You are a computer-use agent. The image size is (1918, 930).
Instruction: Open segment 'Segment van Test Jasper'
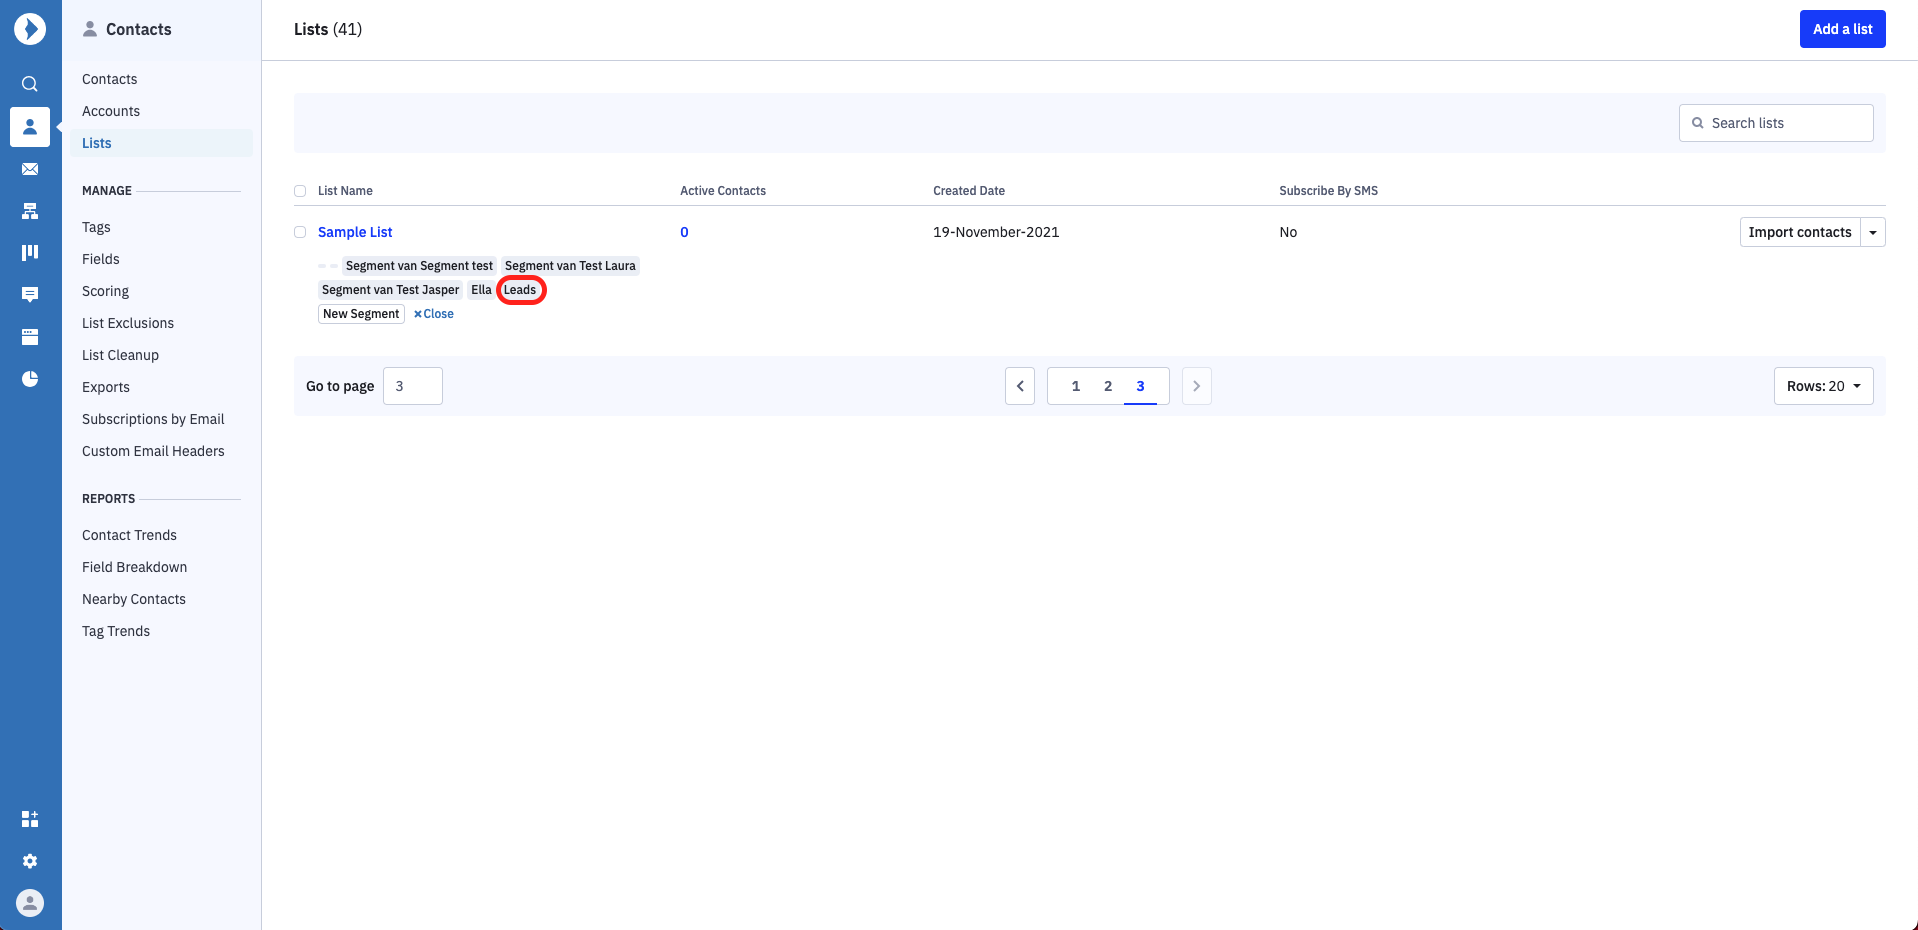point(390,290)
